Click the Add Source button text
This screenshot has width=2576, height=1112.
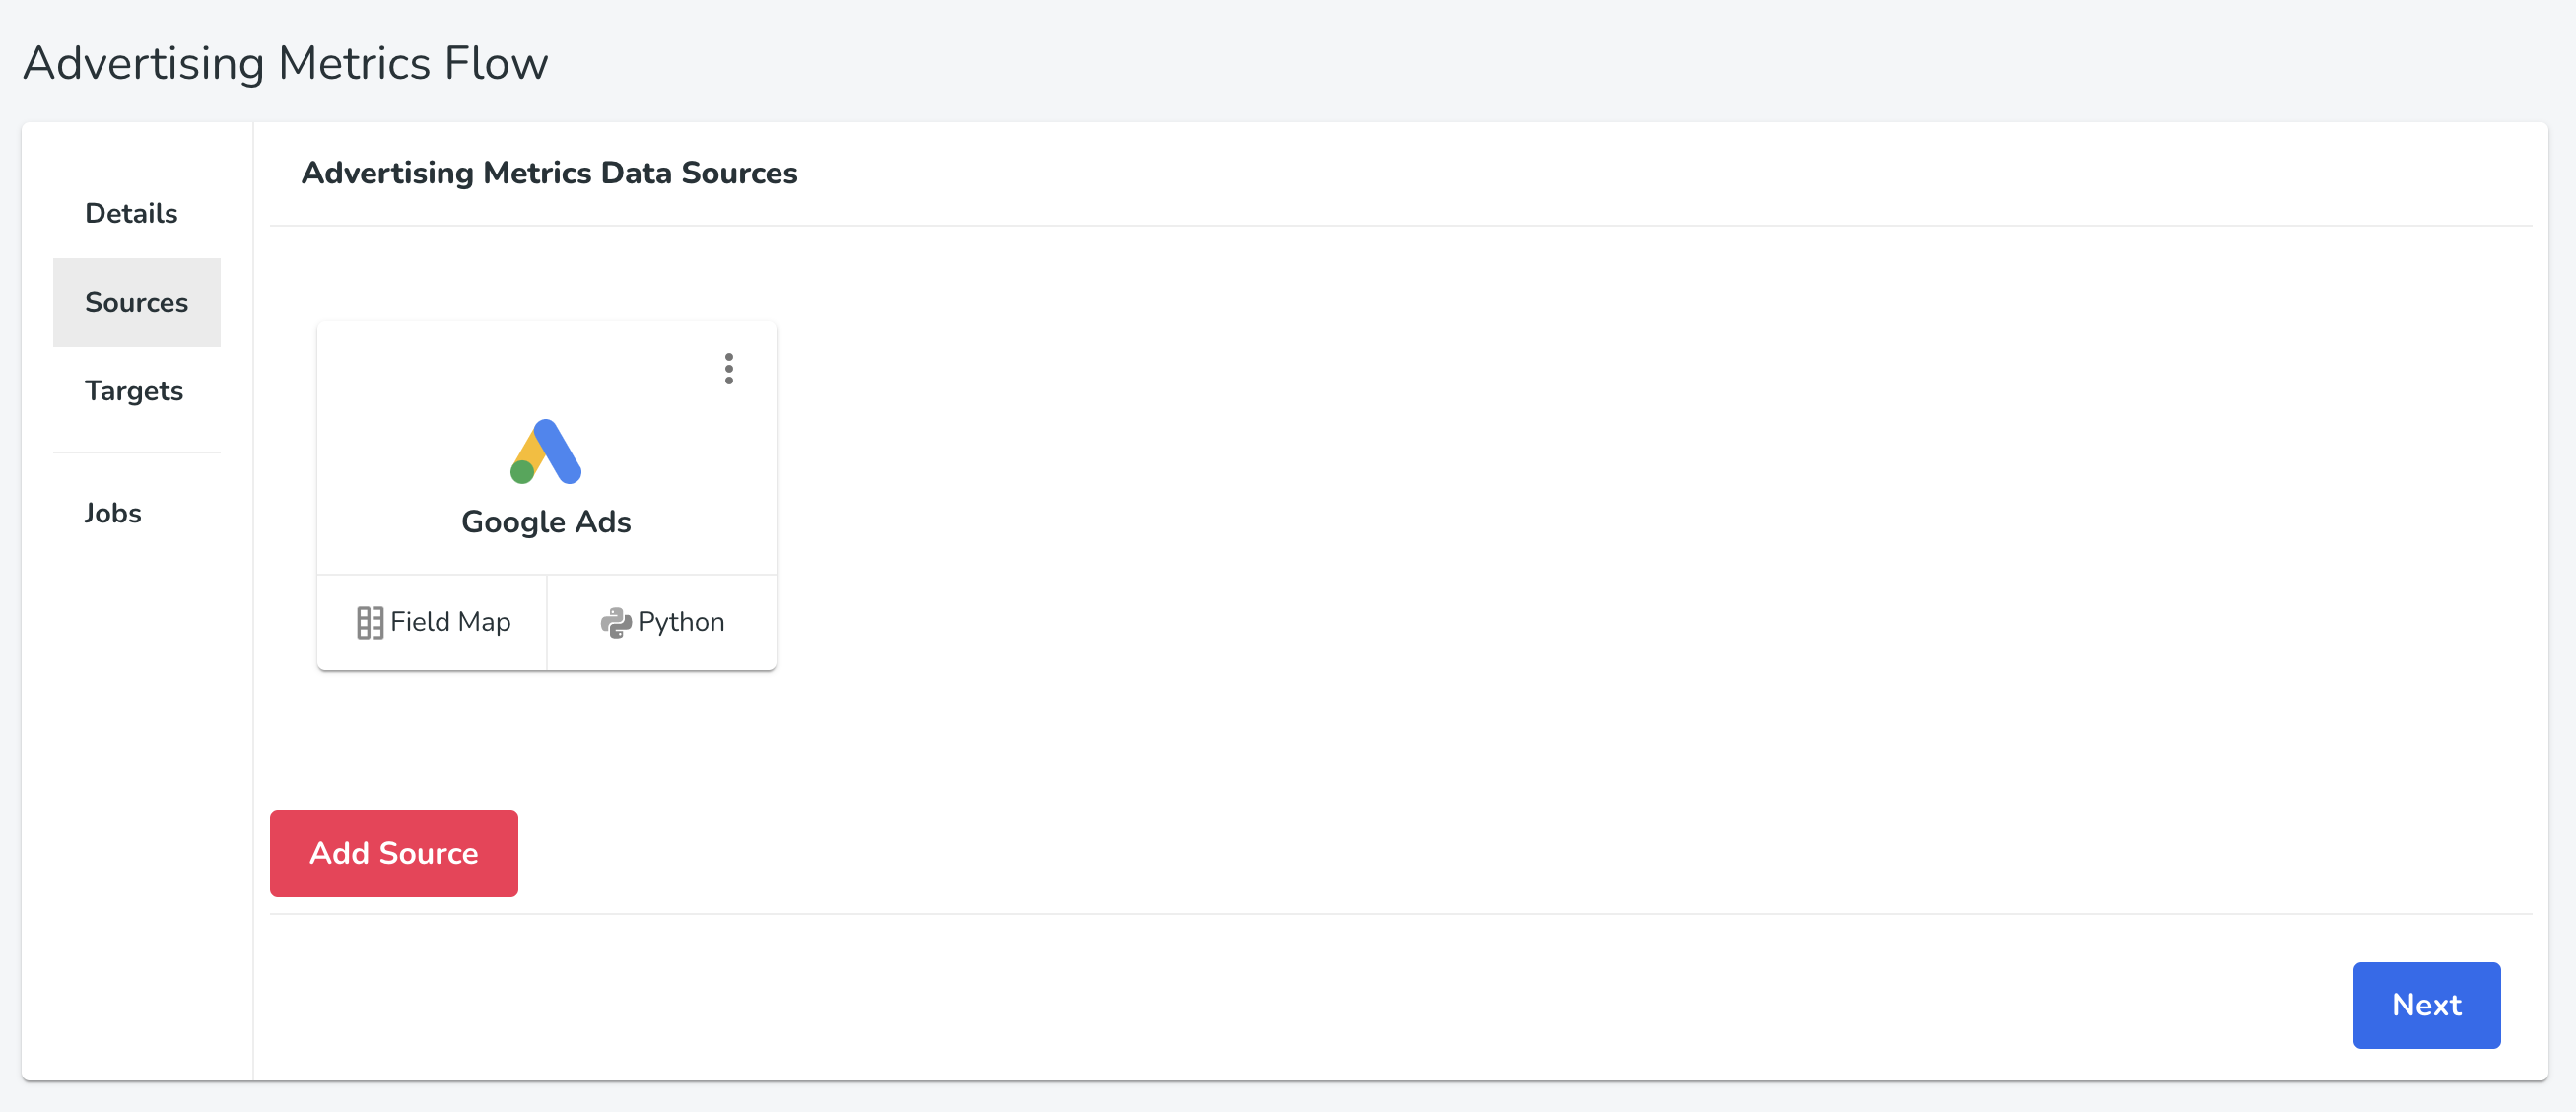394,853
